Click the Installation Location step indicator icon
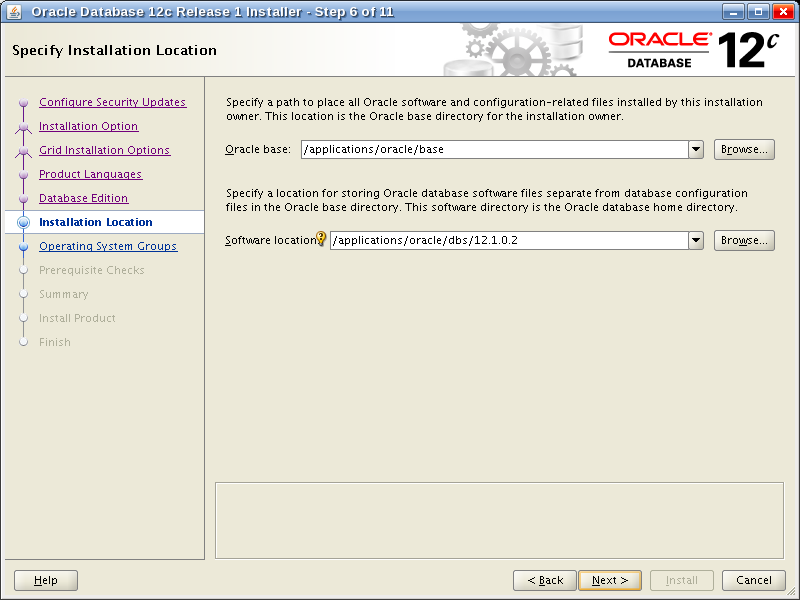 click(x=24, y=223)
